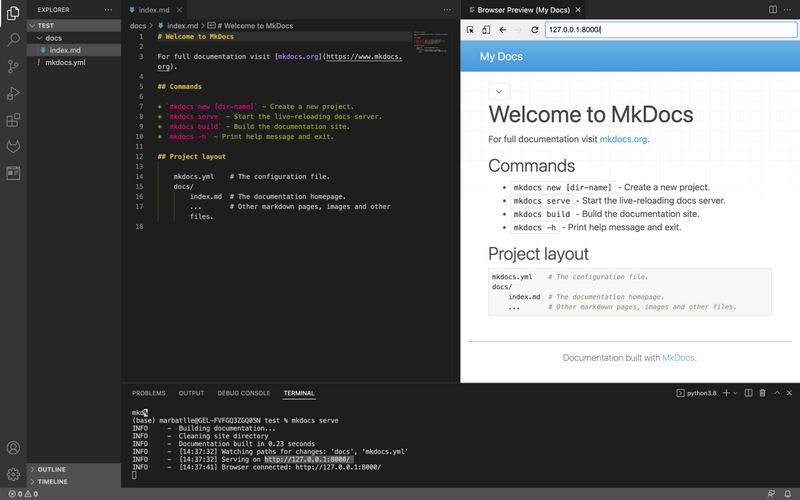Collapse the docs folder in Explorer
Image resolution: width=800 pixels, height=500 pixels.
pos(39,38)
